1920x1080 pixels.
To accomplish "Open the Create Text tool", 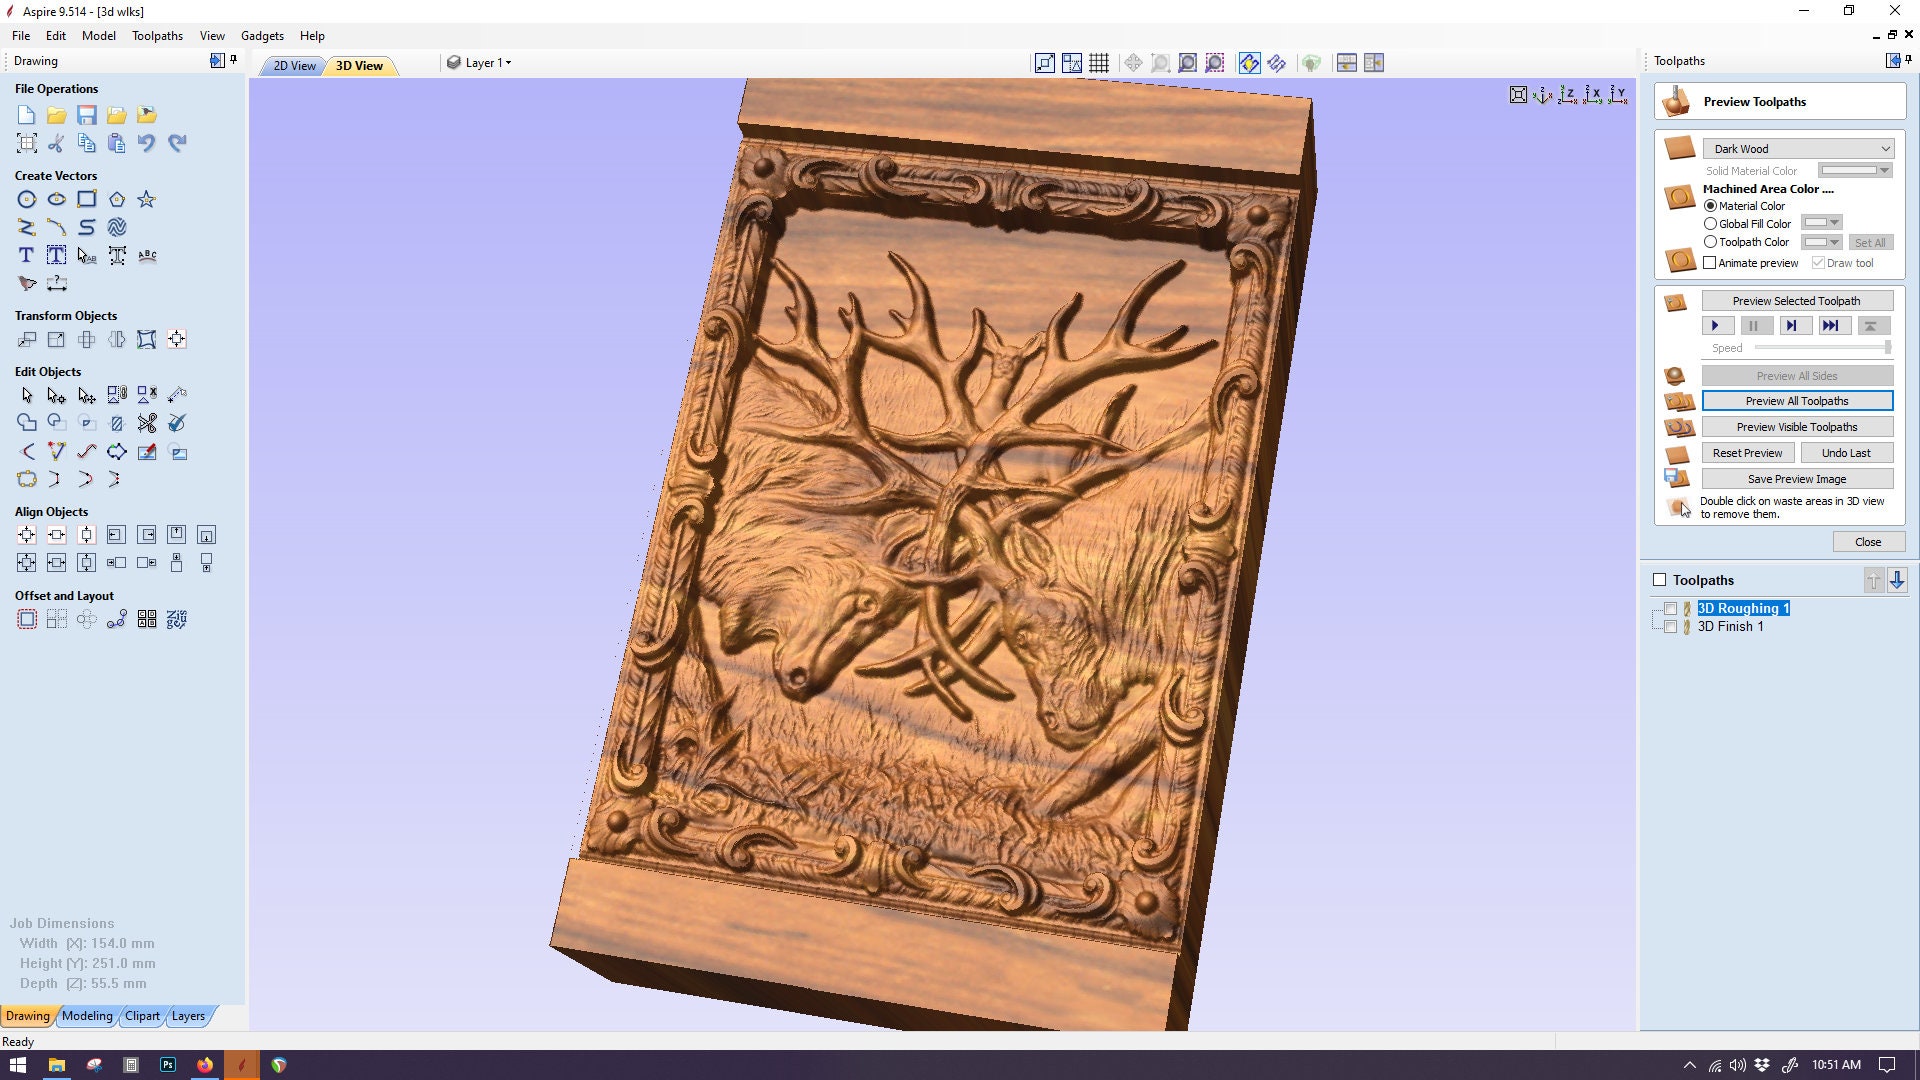I will click(25, 255).
